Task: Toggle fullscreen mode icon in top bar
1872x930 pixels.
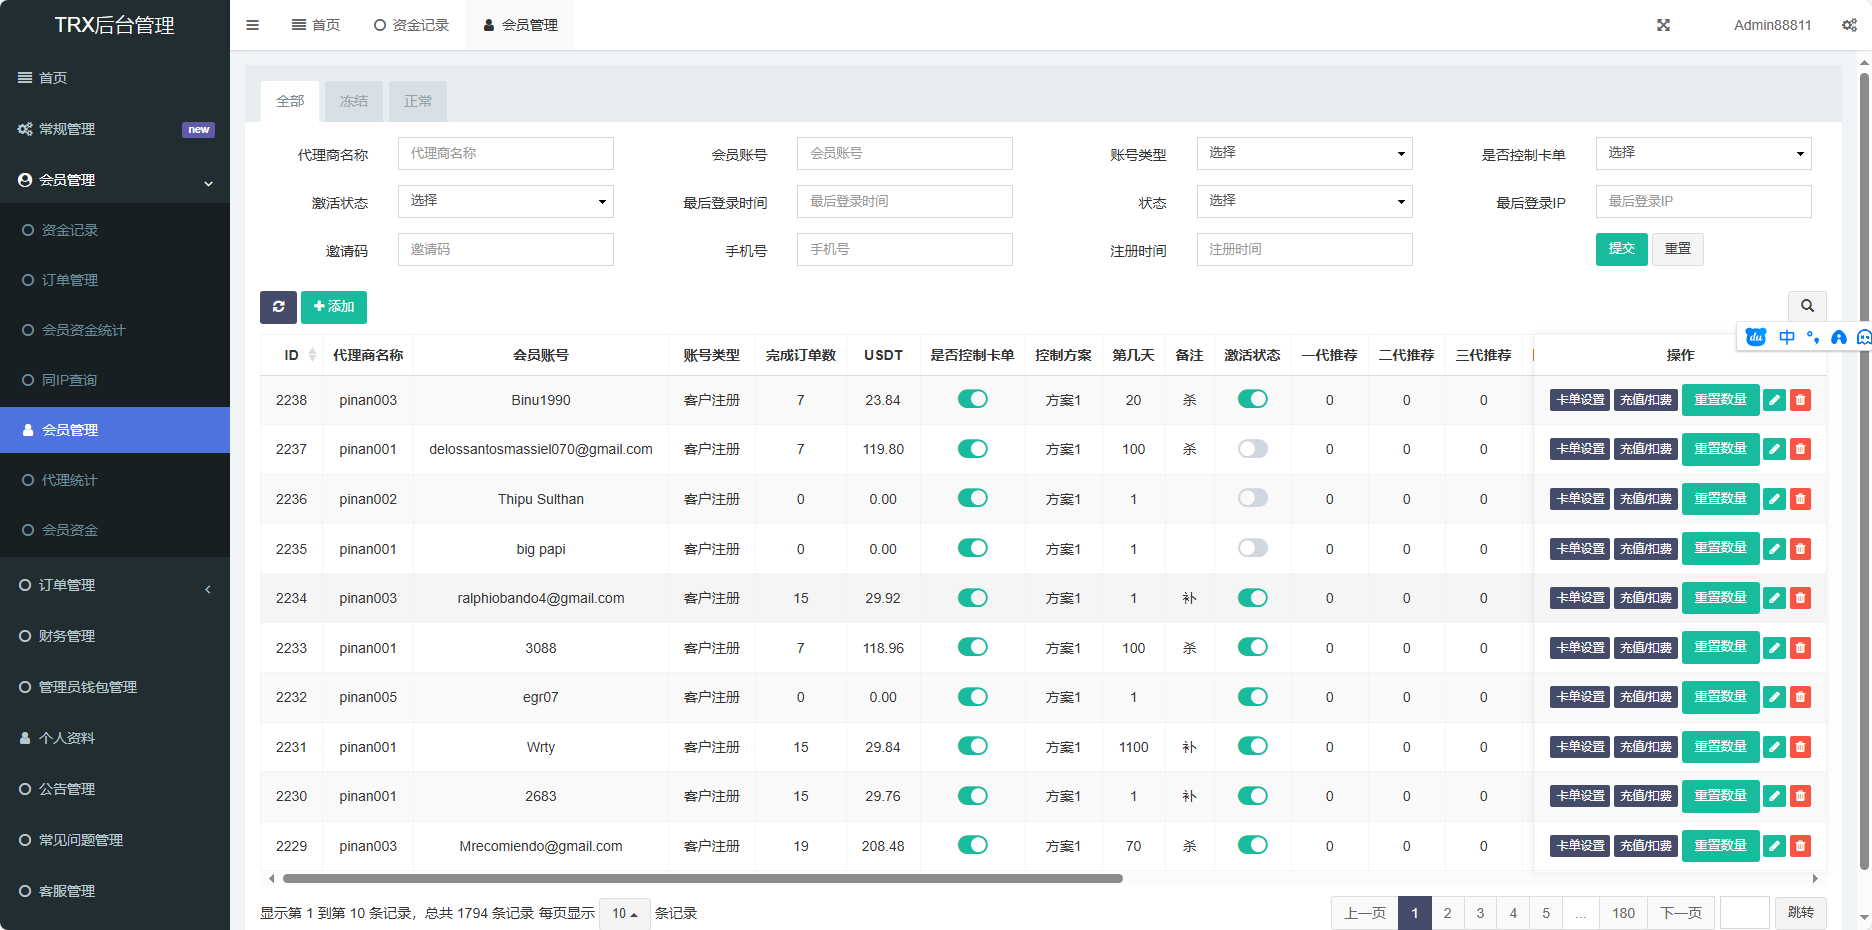Action: tap(1663, 25)
